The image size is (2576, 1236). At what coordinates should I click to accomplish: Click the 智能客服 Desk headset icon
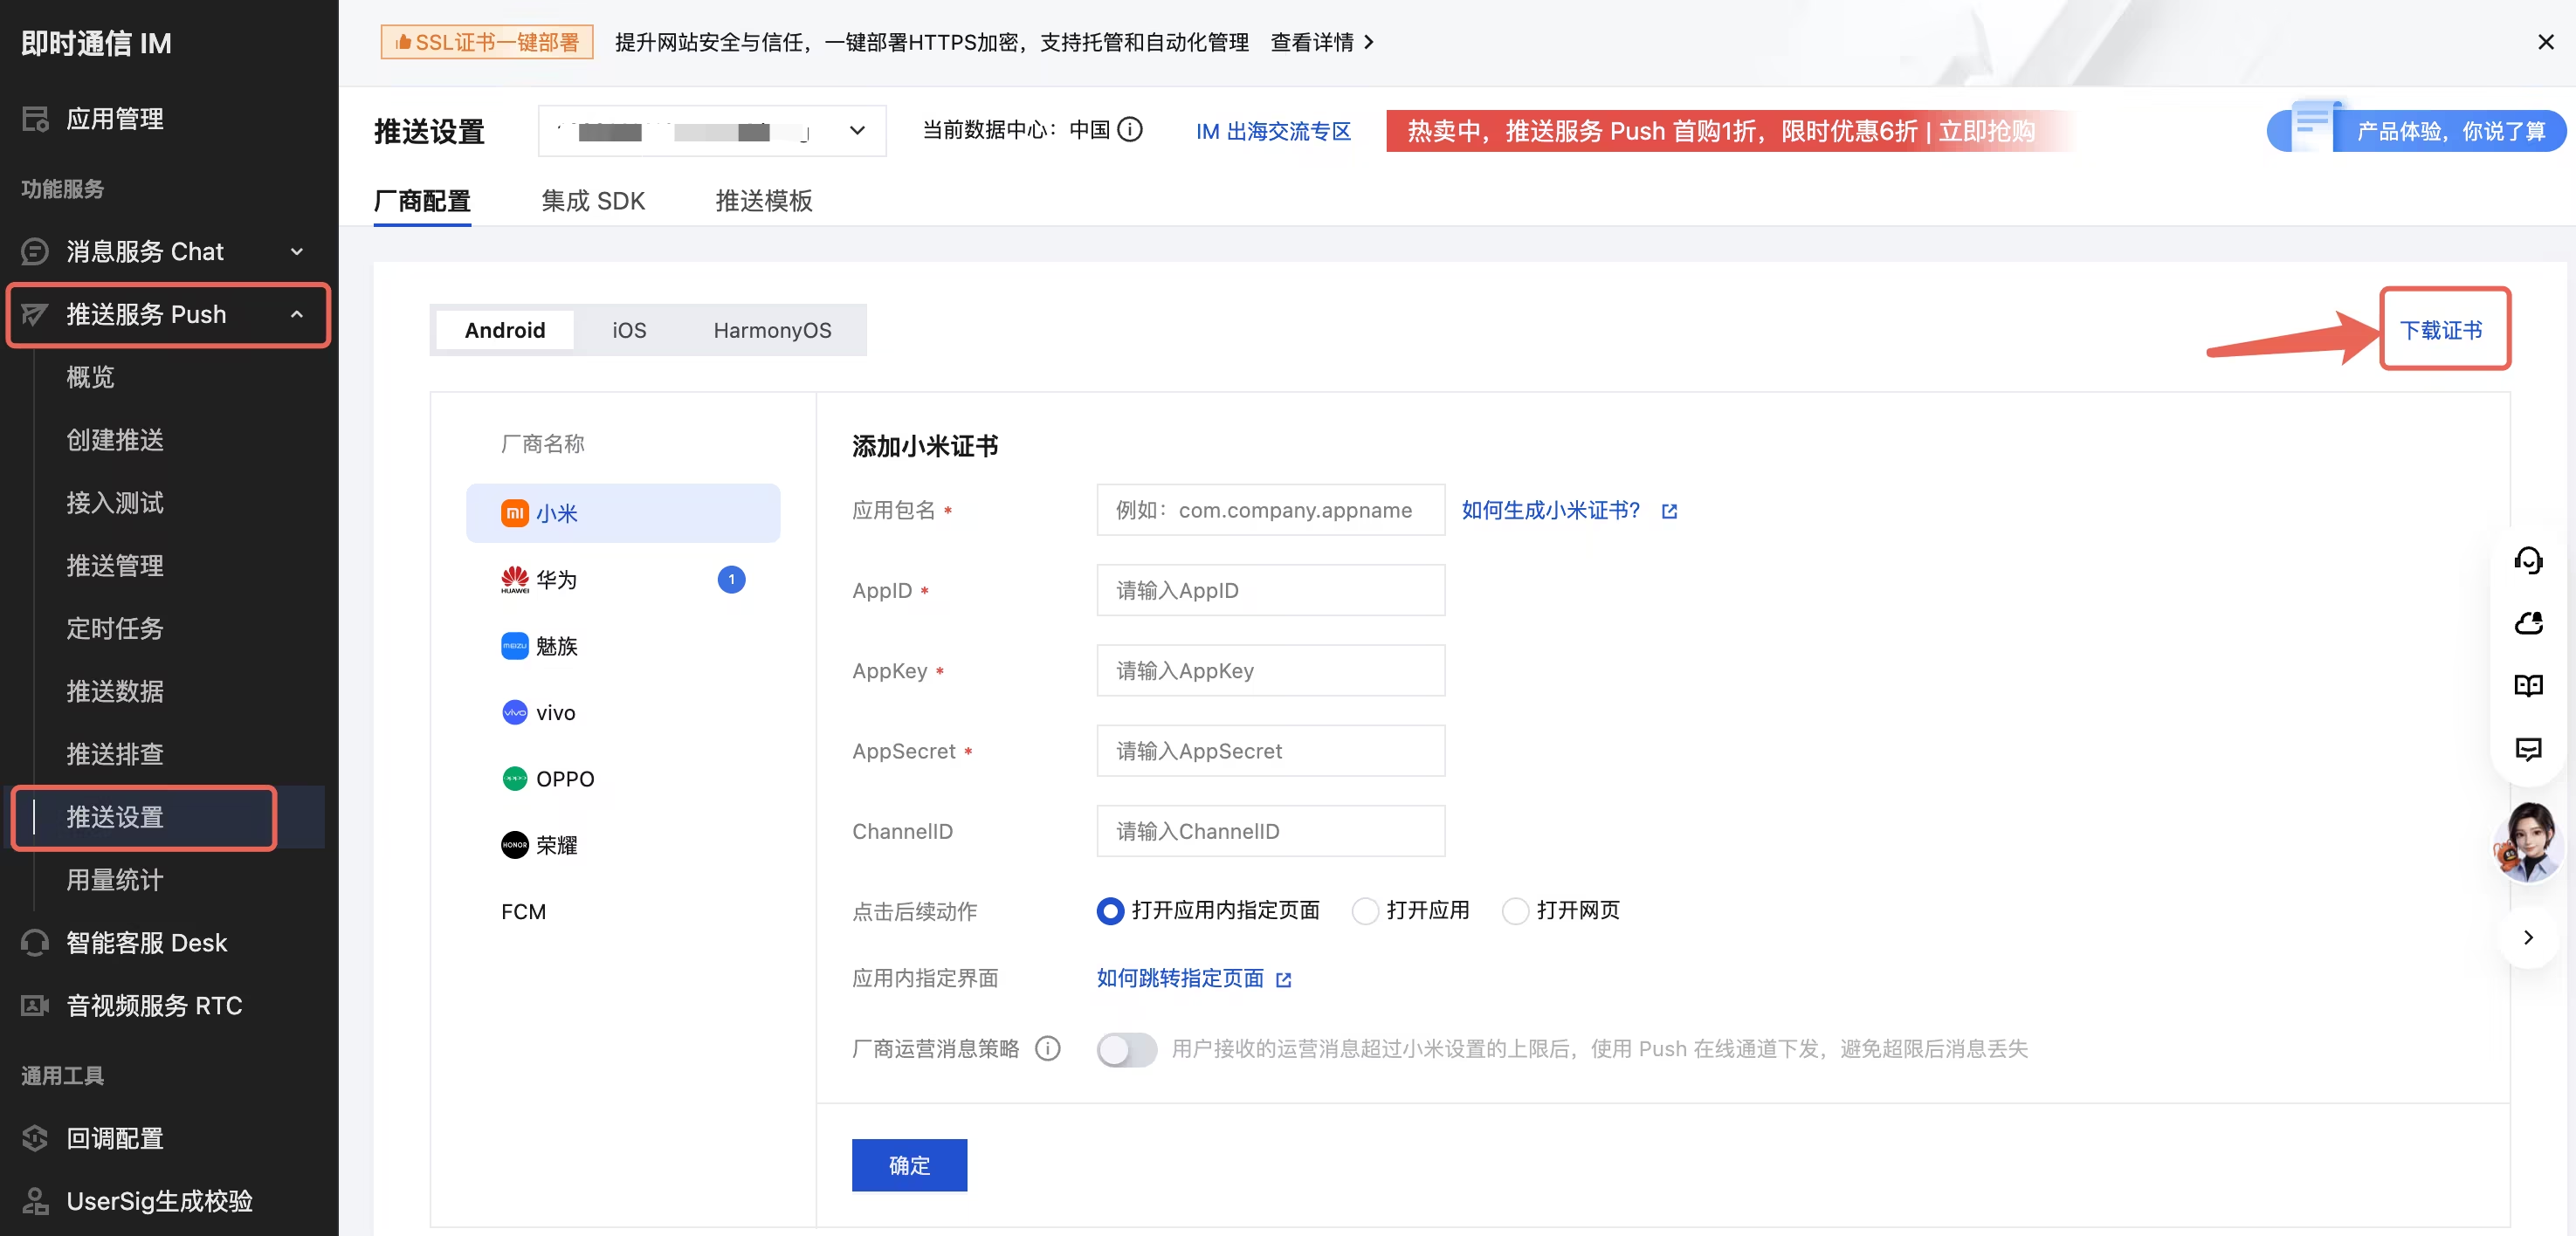[35, 943]
